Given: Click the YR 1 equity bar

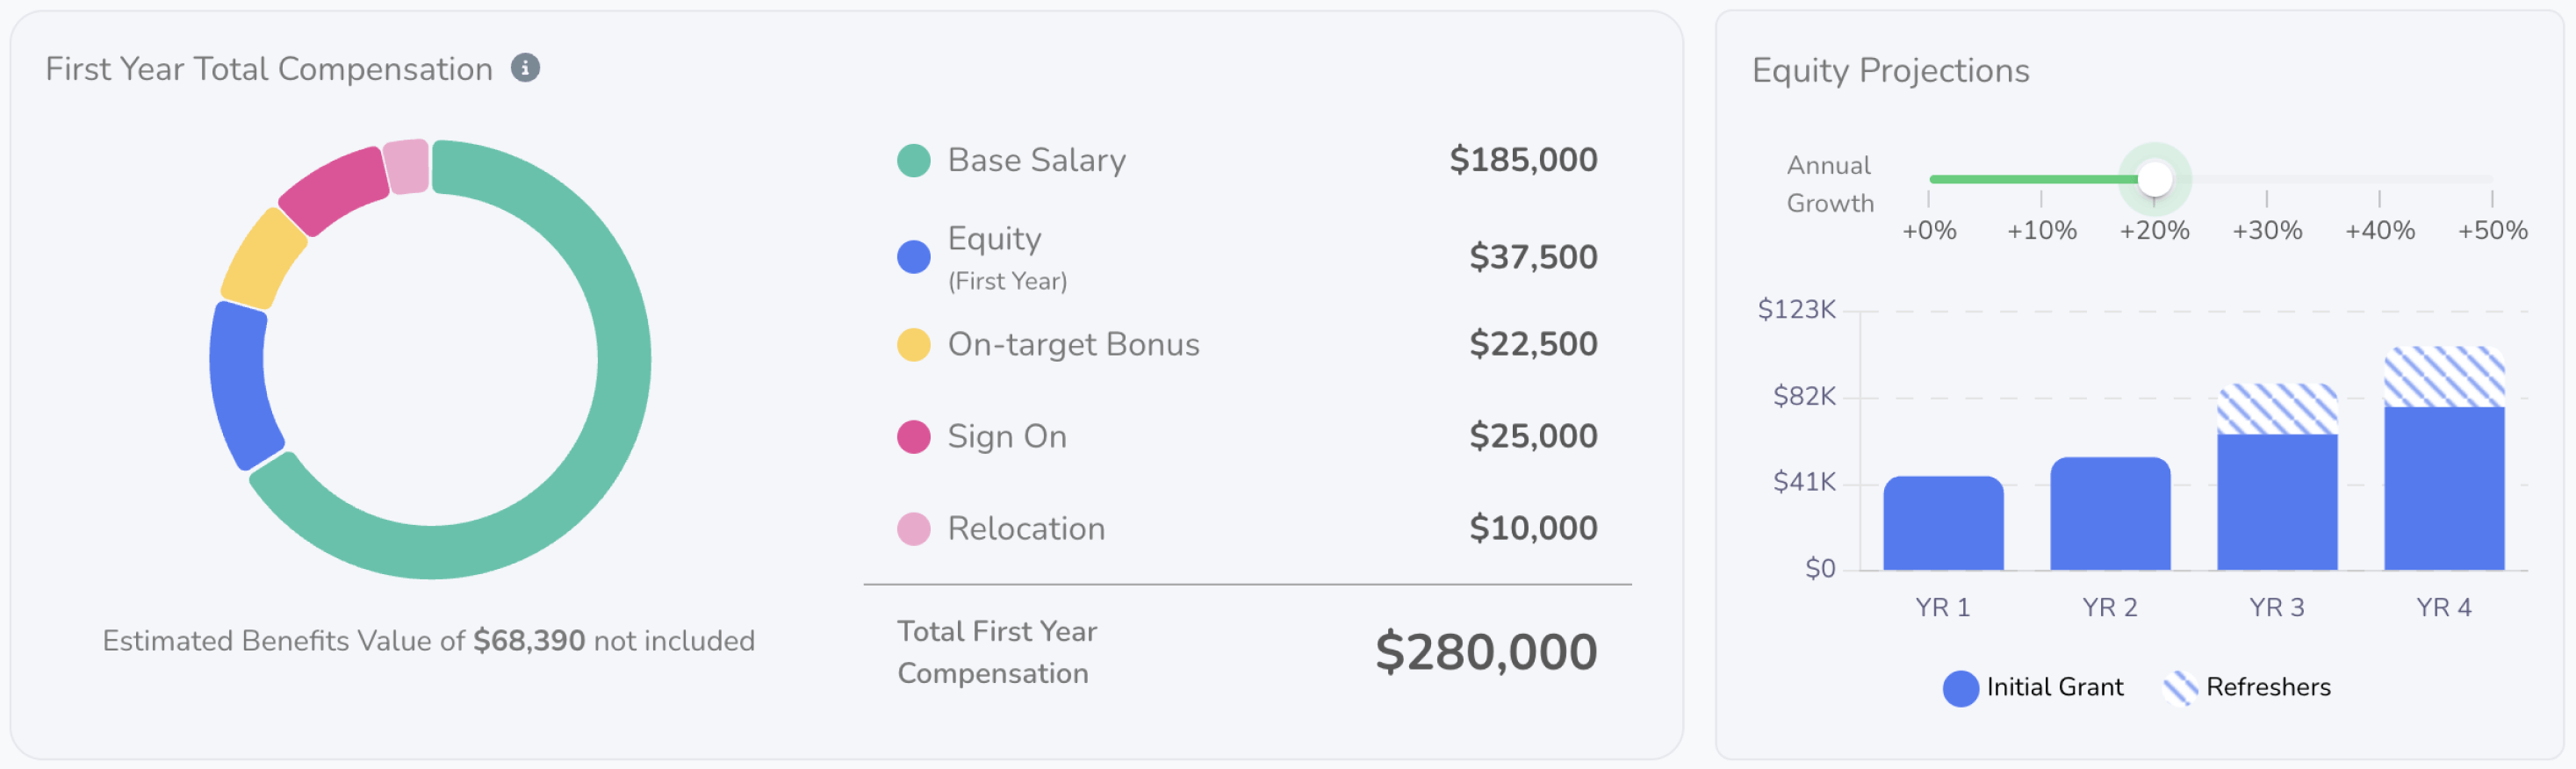Looking at the screenshot, I should tap(1943, 524).
